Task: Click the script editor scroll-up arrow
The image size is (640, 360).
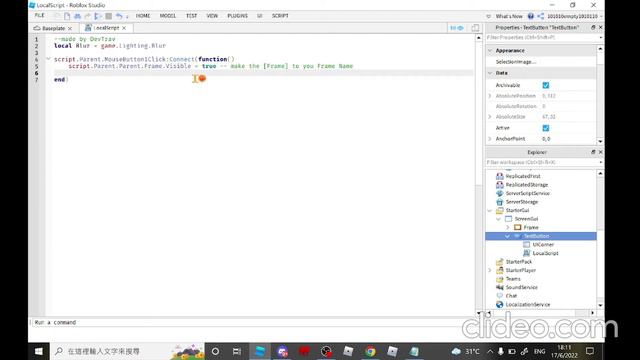Action: point(478,38)
